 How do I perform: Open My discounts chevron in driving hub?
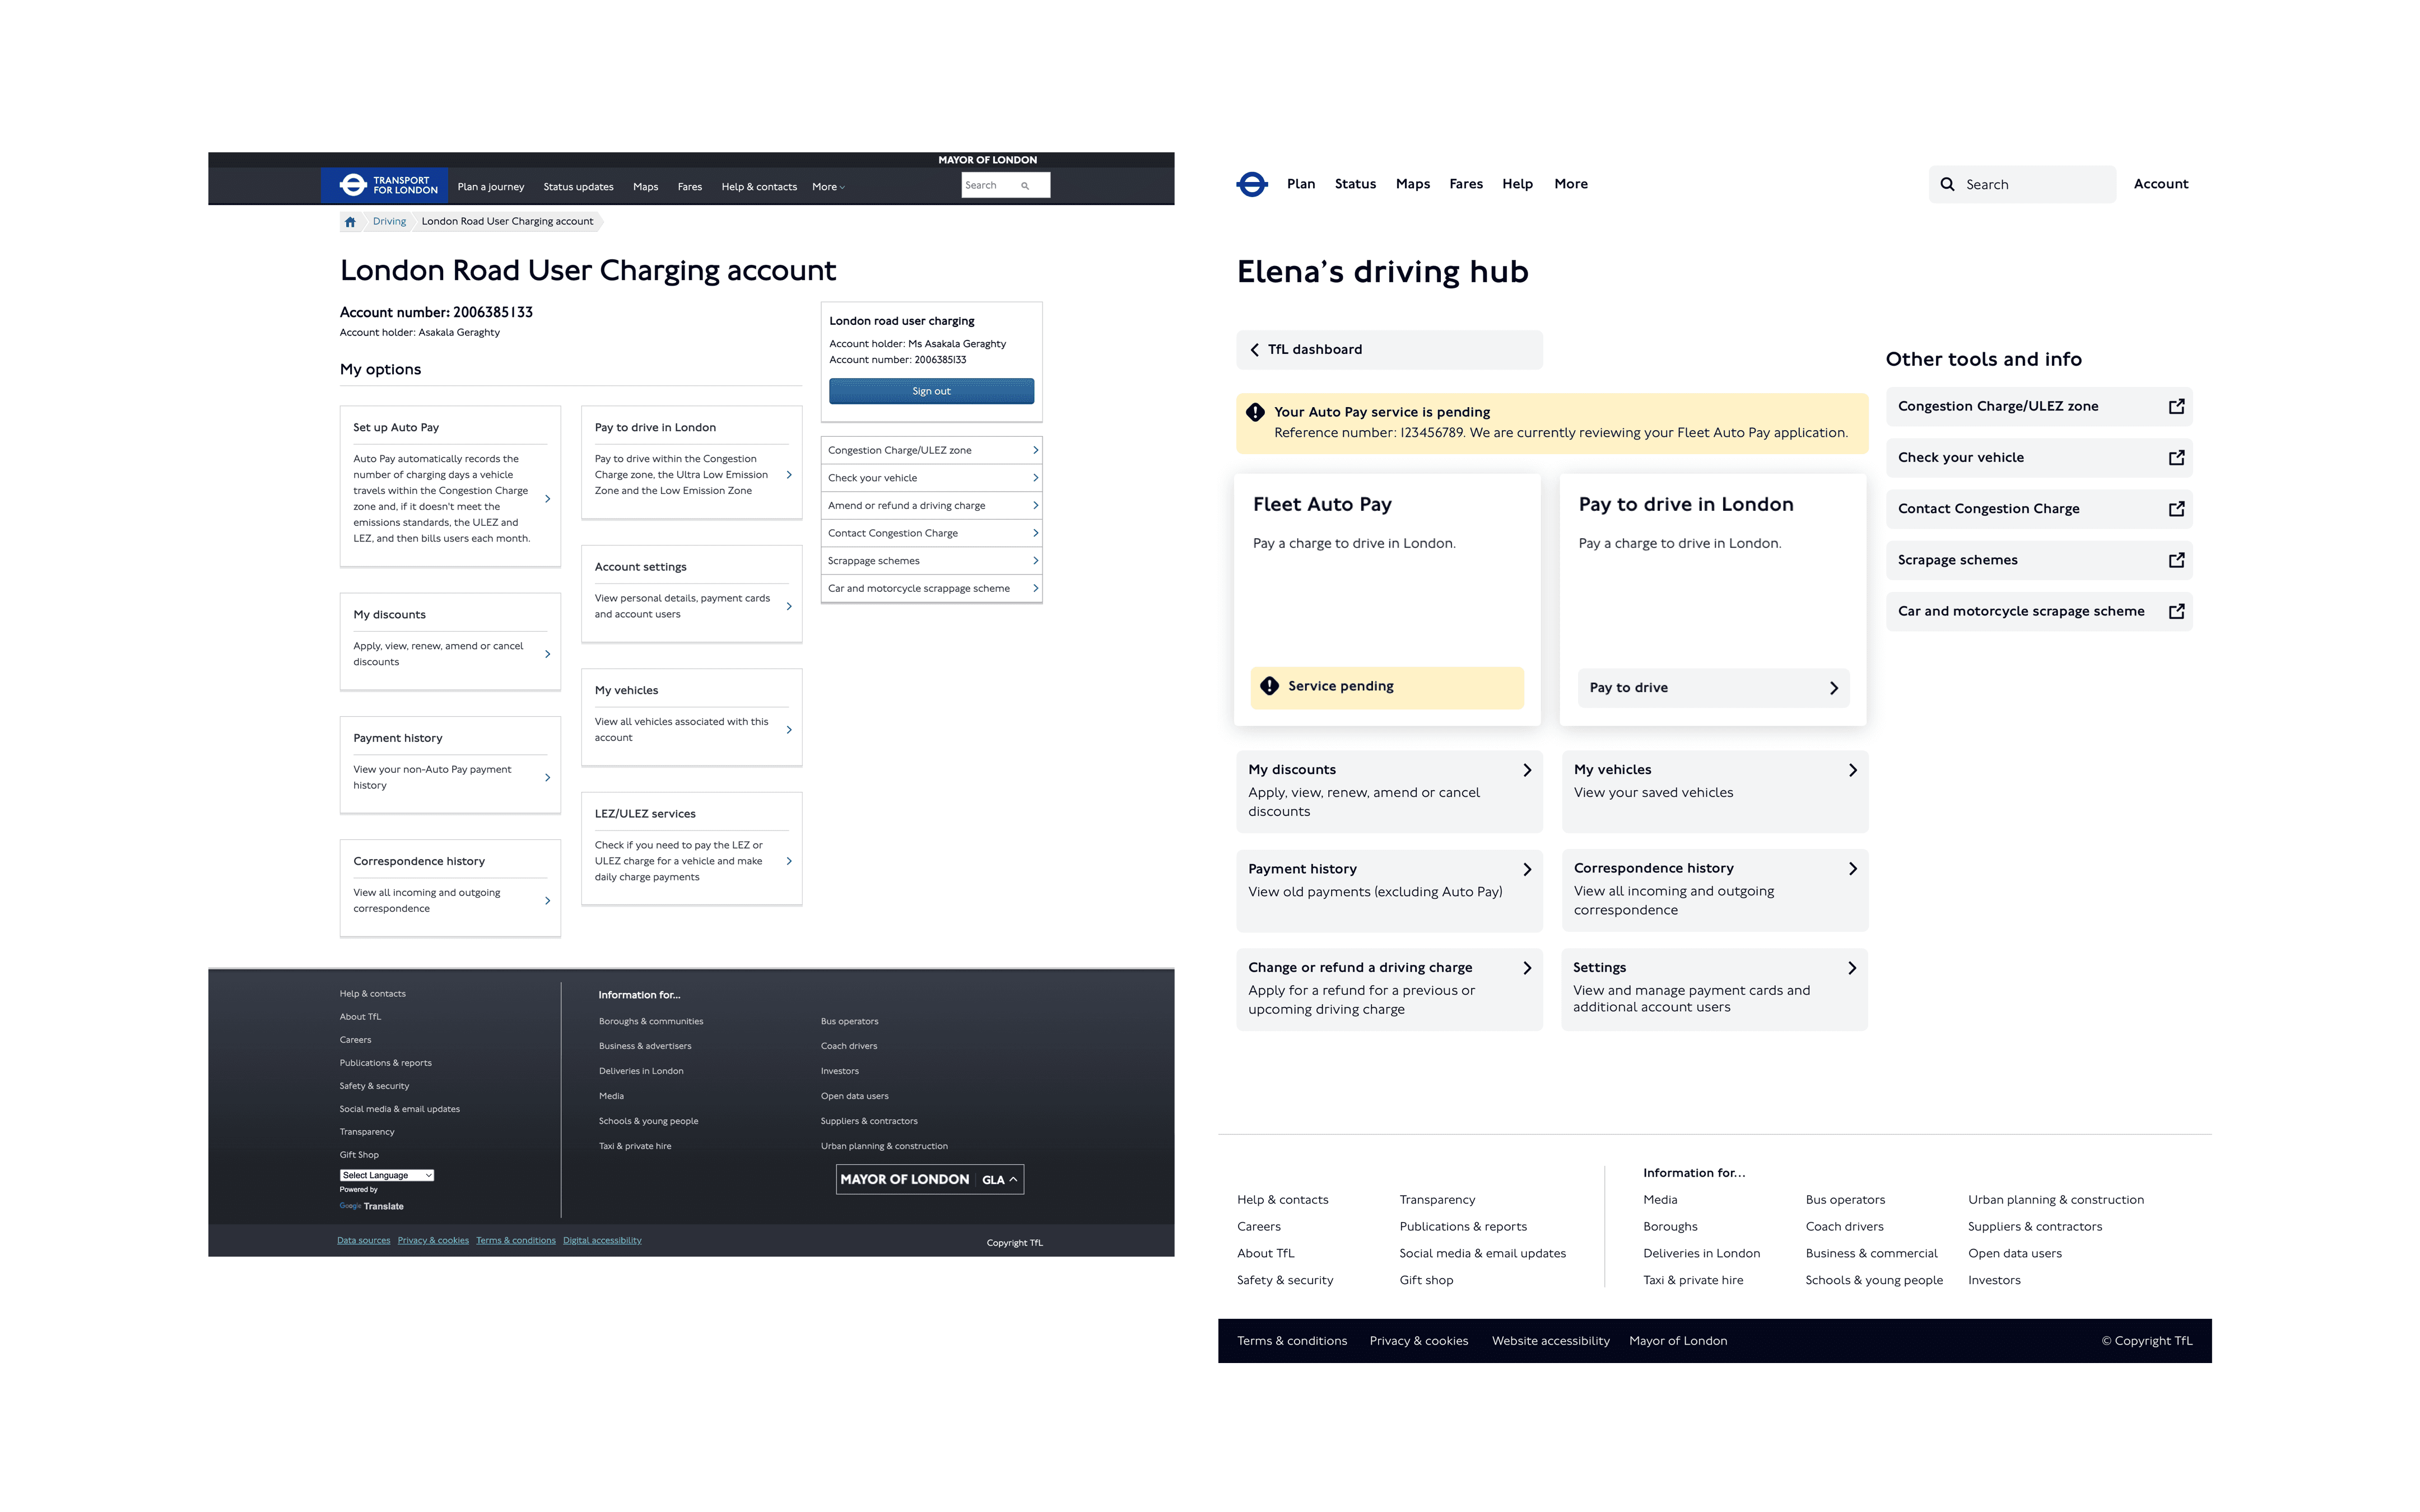pos(1526,770)
